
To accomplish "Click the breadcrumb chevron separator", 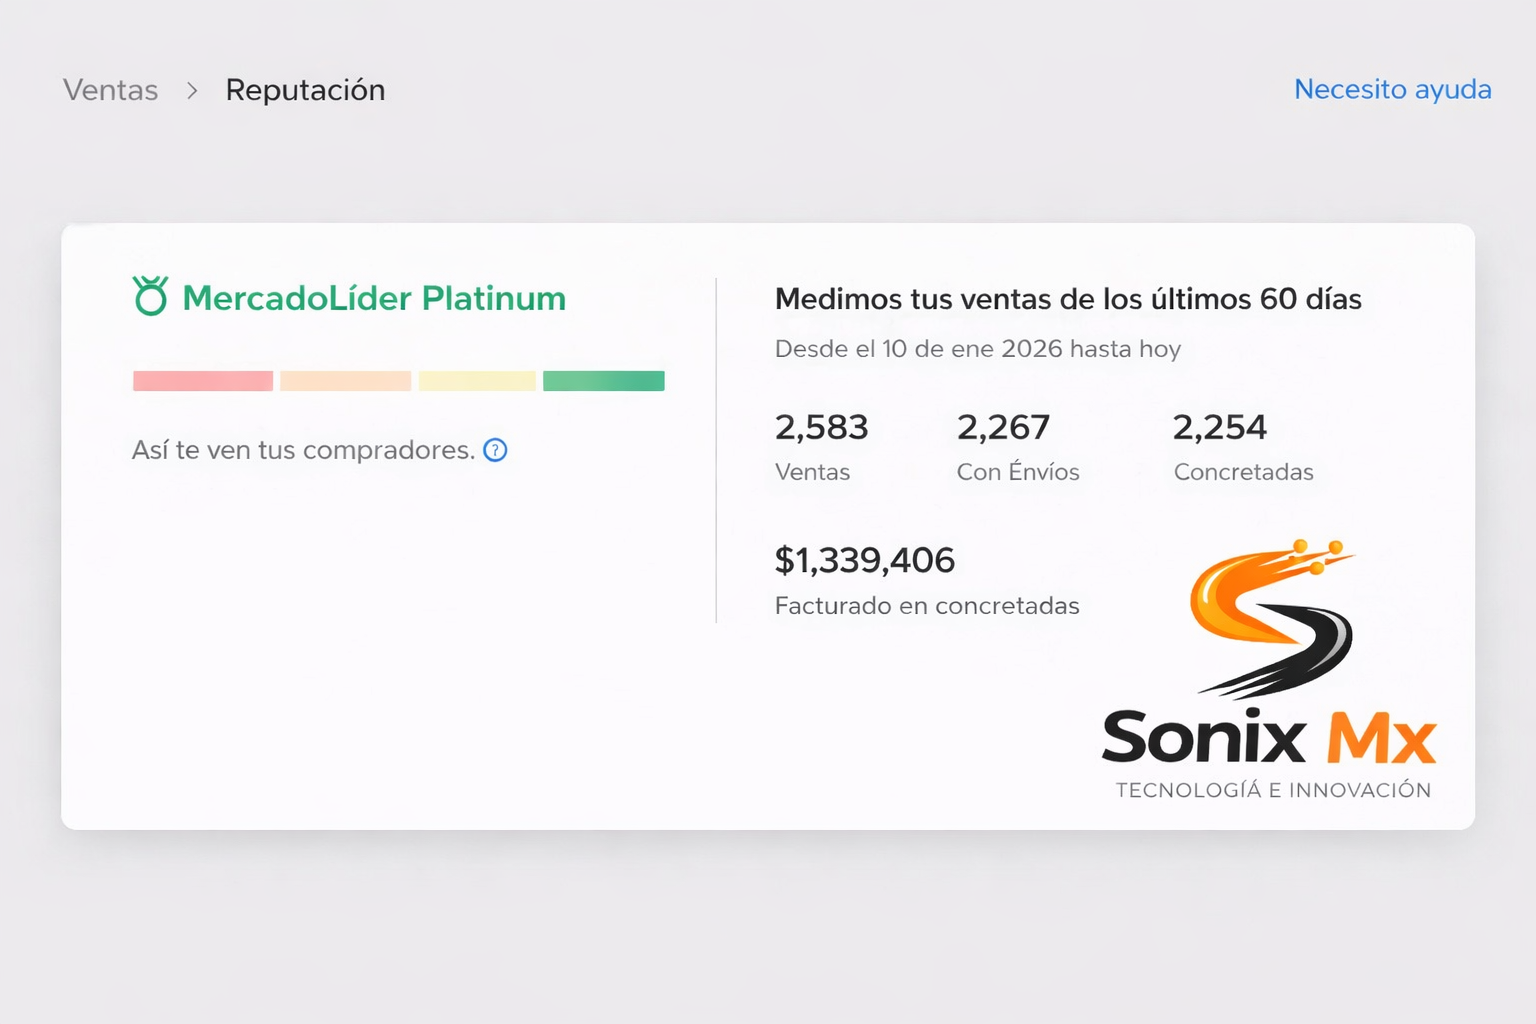I will [x=192, y=91].
